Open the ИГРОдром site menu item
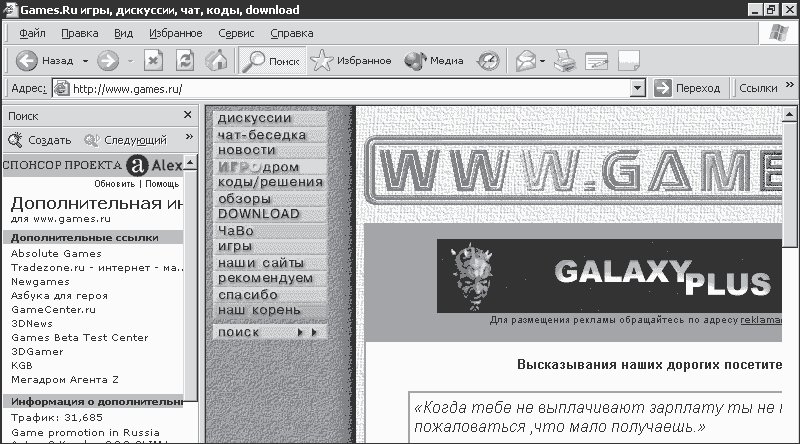The width and height of the screenshot is (800, 444). pos(270,167)
